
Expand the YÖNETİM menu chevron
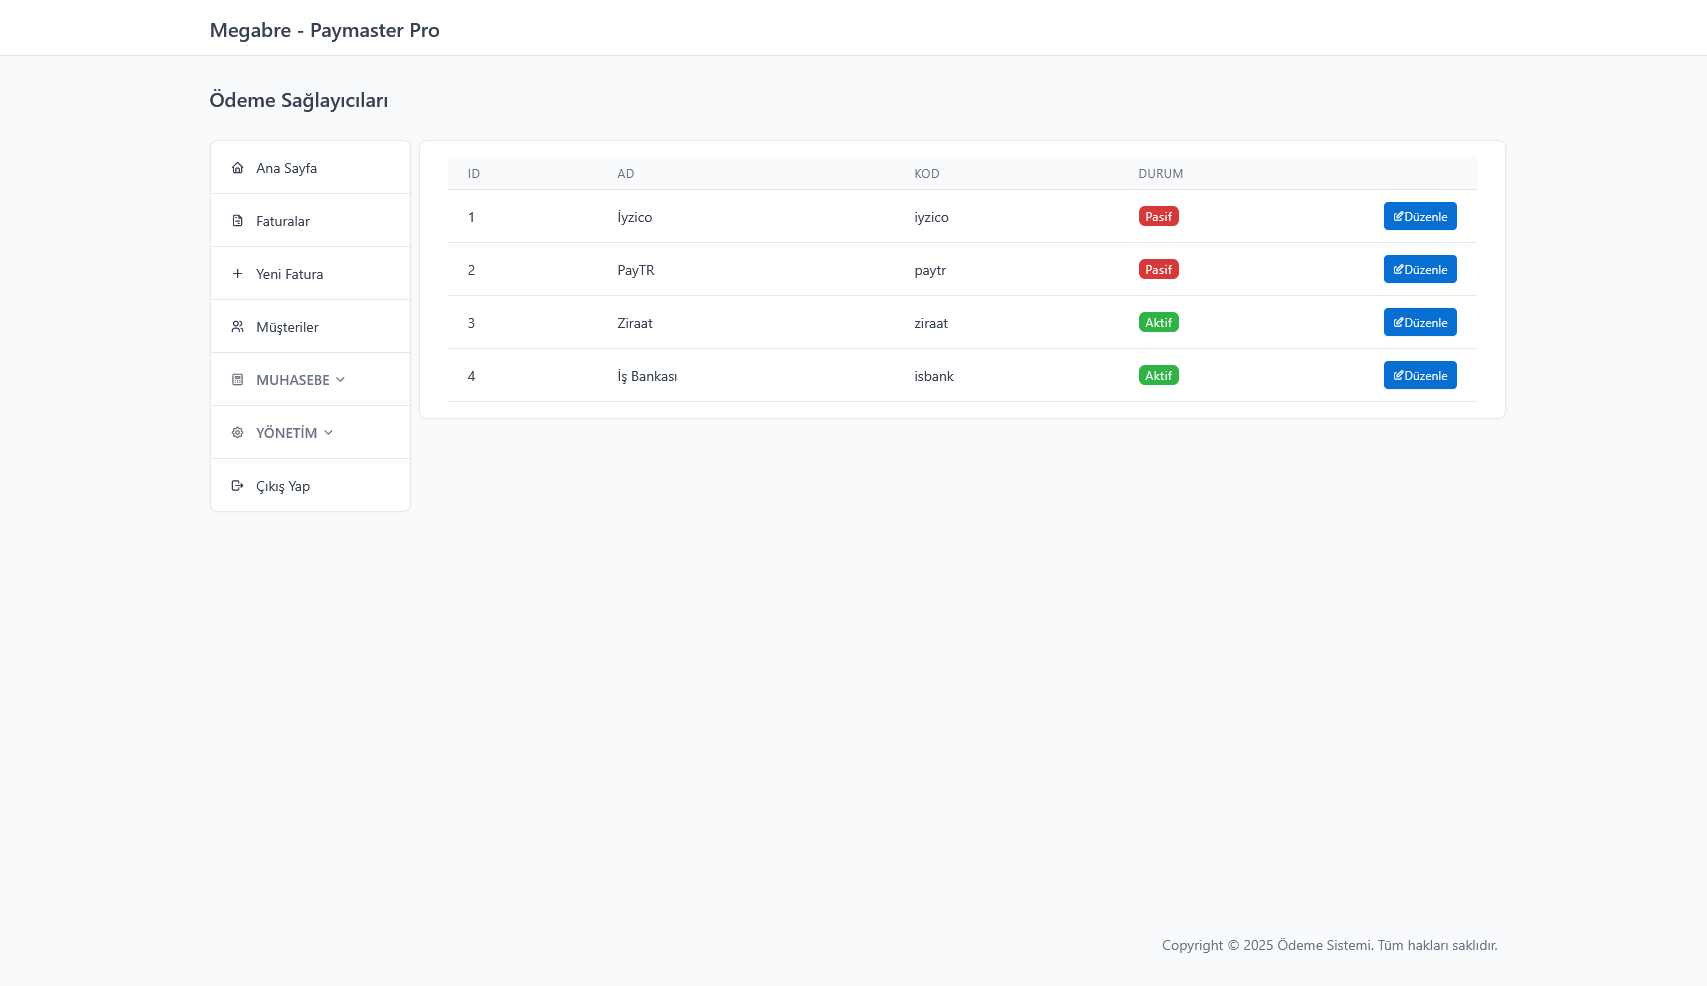coord(328,433)
